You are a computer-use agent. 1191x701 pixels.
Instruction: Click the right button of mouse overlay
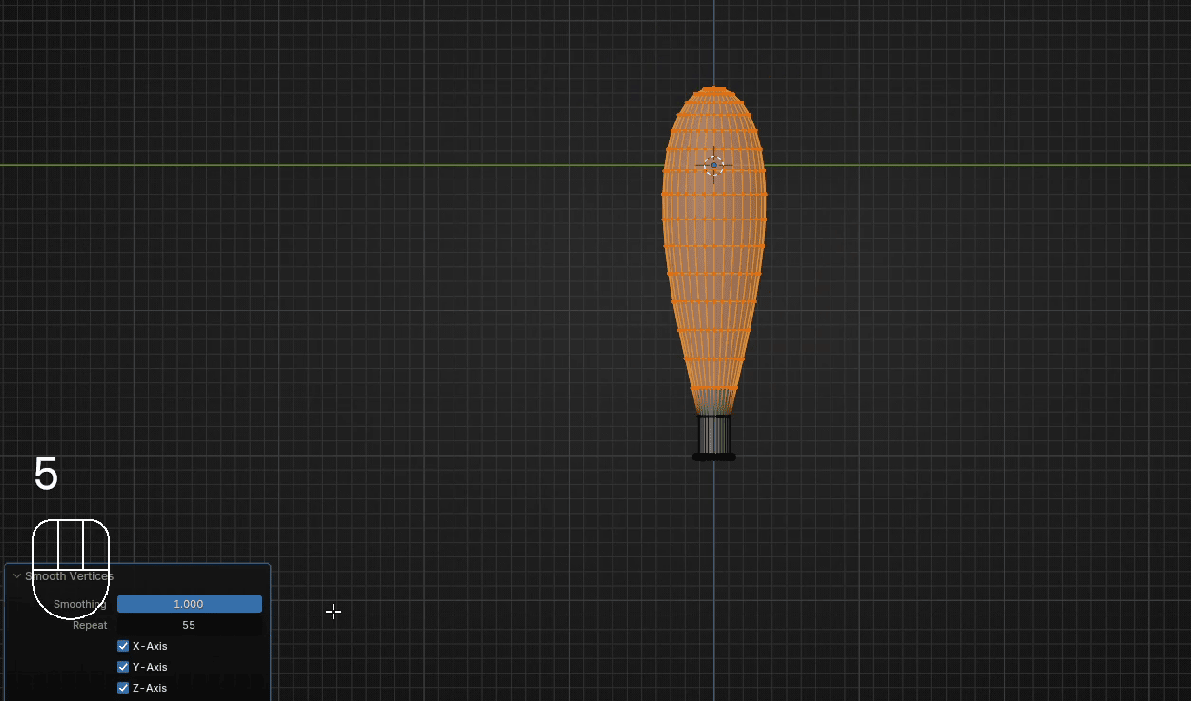[x=96, y=544]
